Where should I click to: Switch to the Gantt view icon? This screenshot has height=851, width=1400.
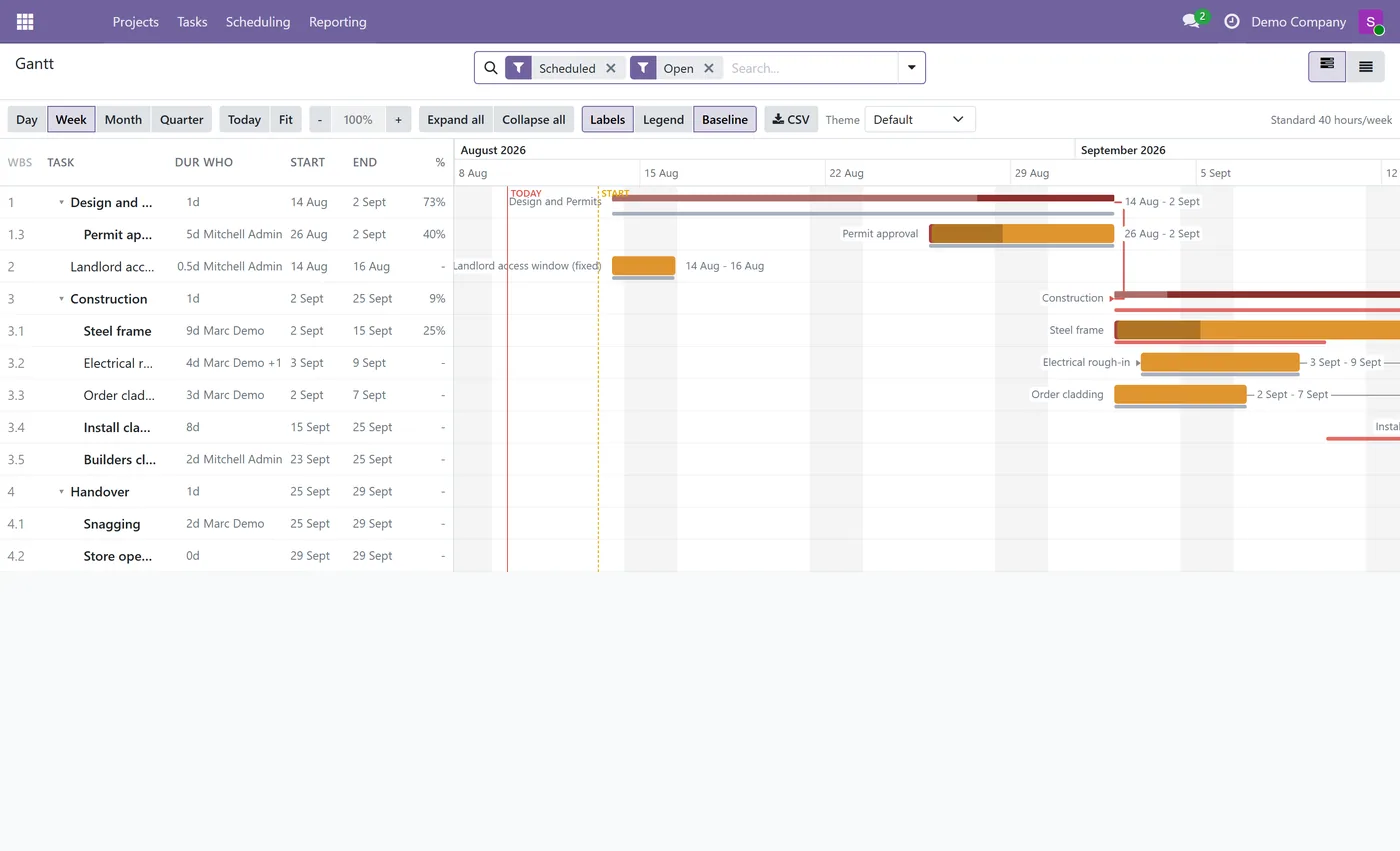1327,66
